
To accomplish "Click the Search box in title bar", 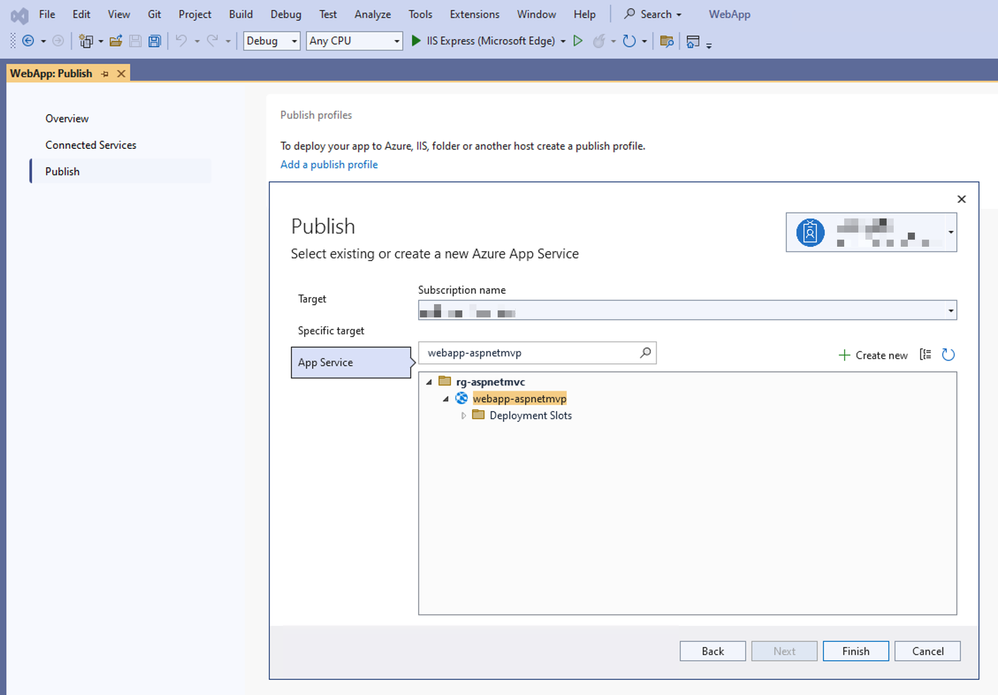I will coord(652,14).
